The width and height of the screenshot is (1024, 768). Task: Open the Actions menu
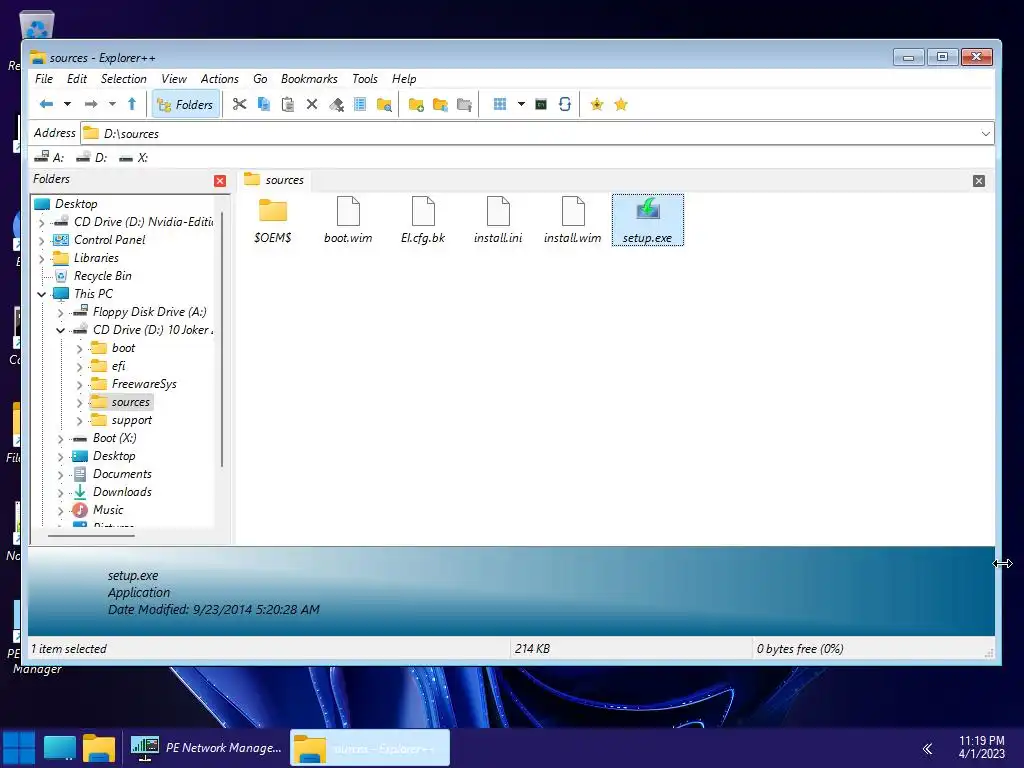click(x=219, y=79)
